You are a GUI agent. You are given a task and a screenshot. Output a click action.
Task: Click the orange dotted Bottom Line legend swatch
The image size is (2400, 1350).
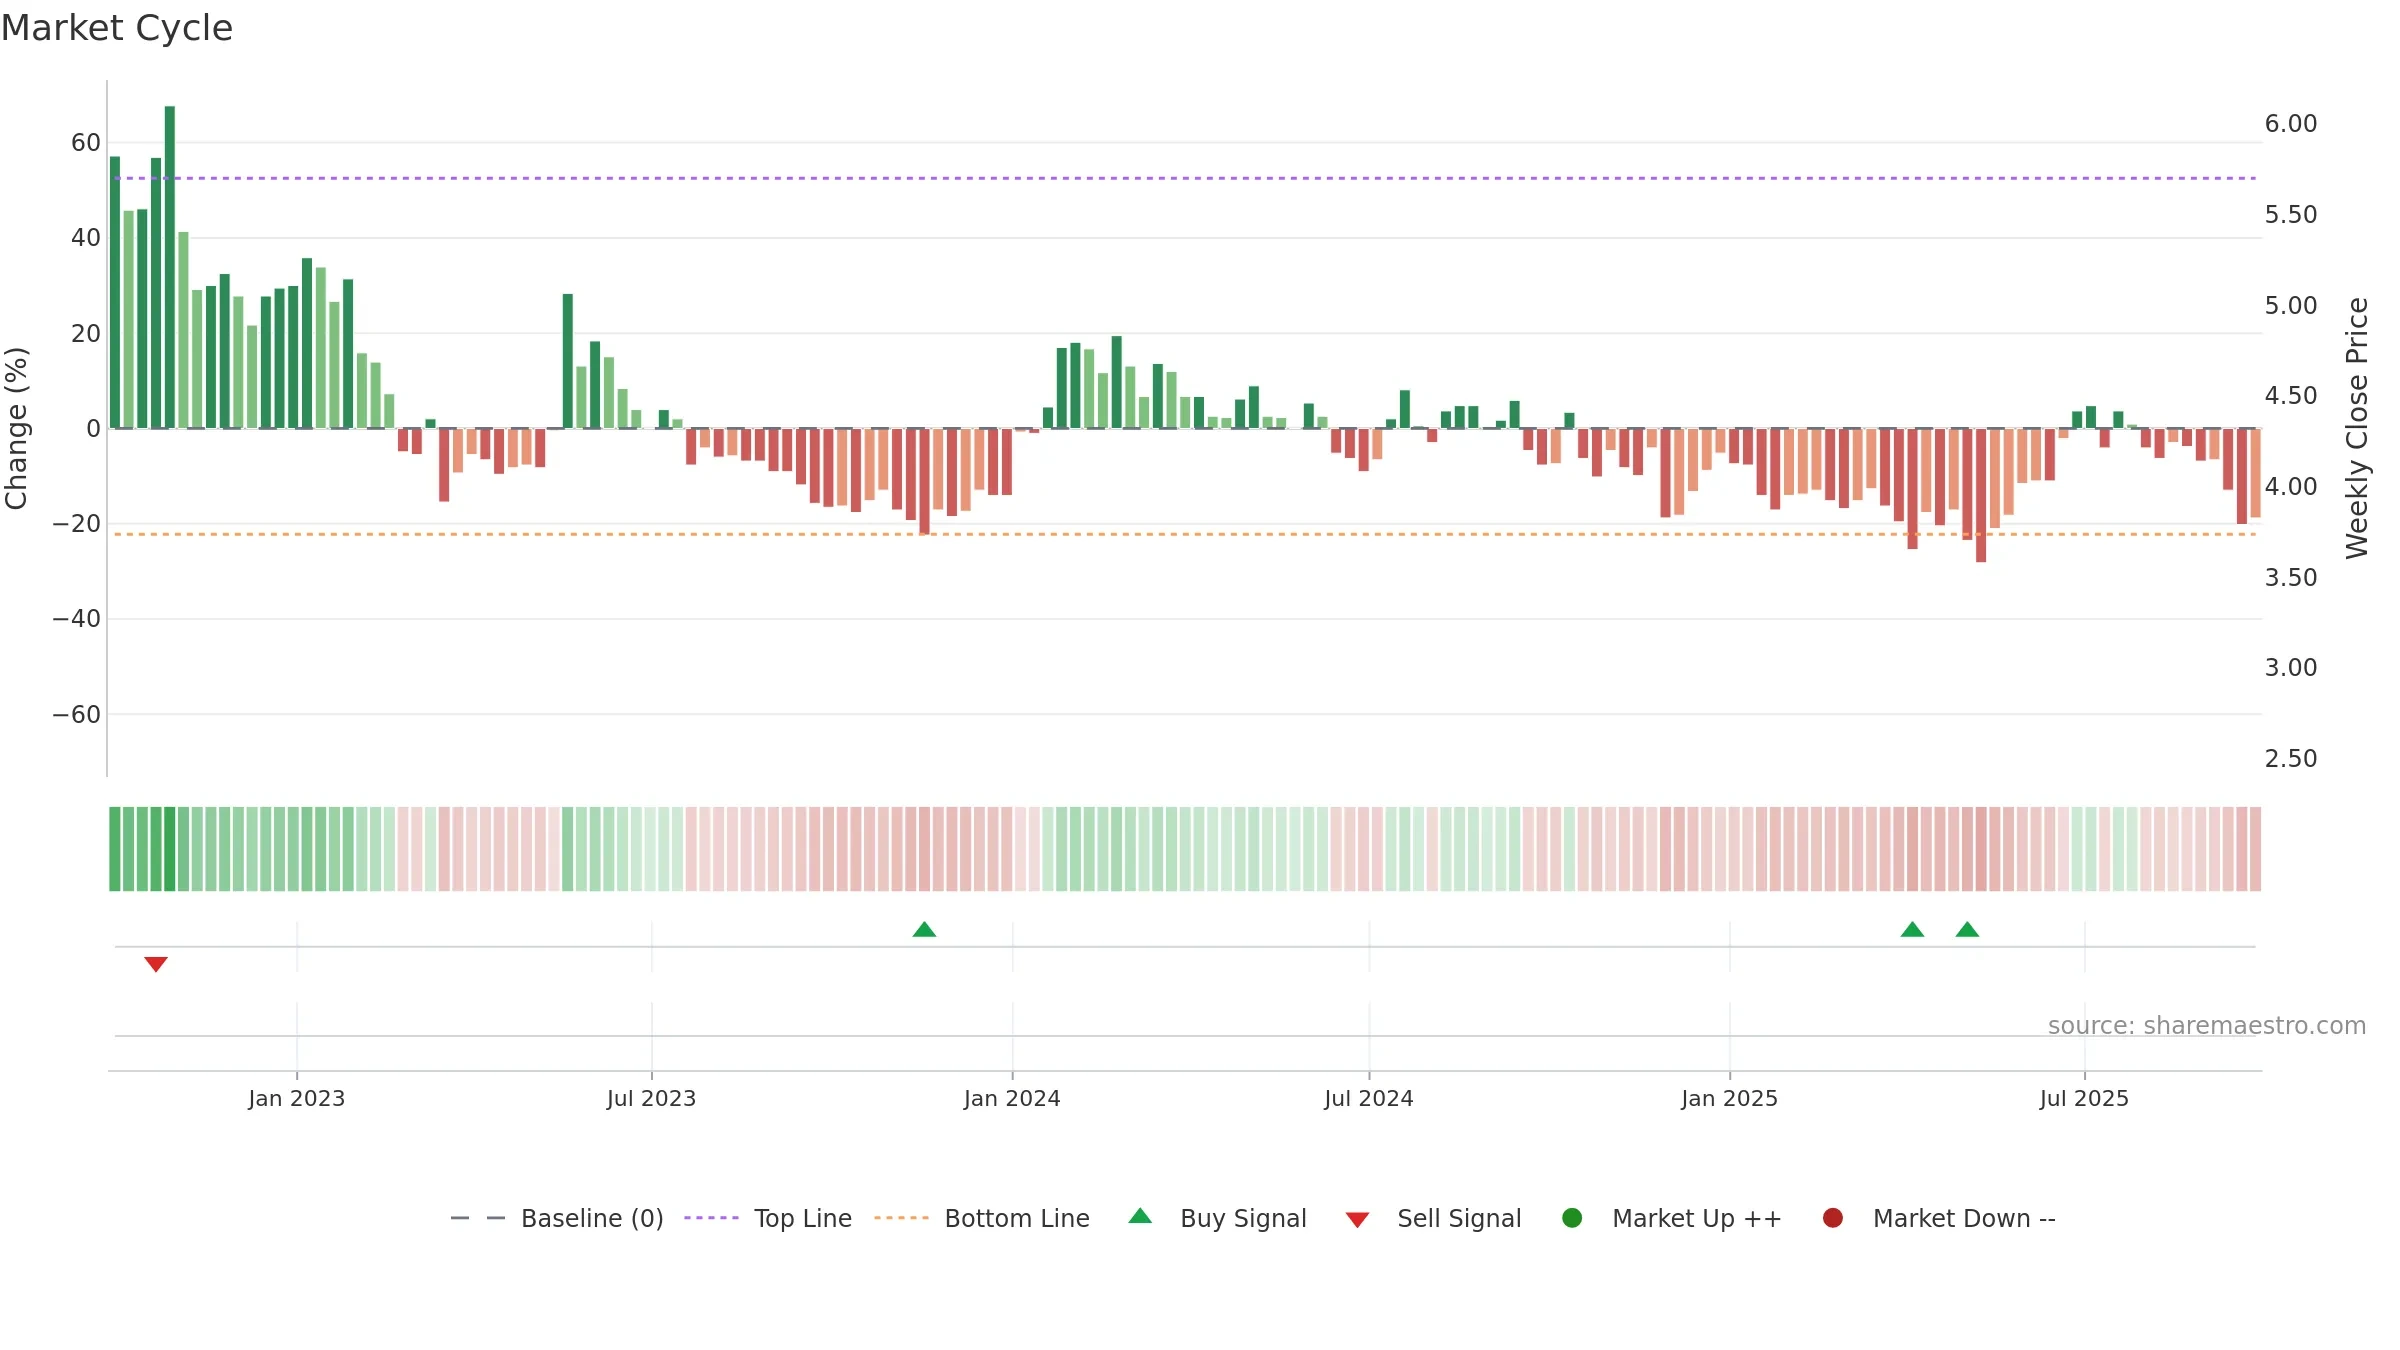click(901, 1218)
